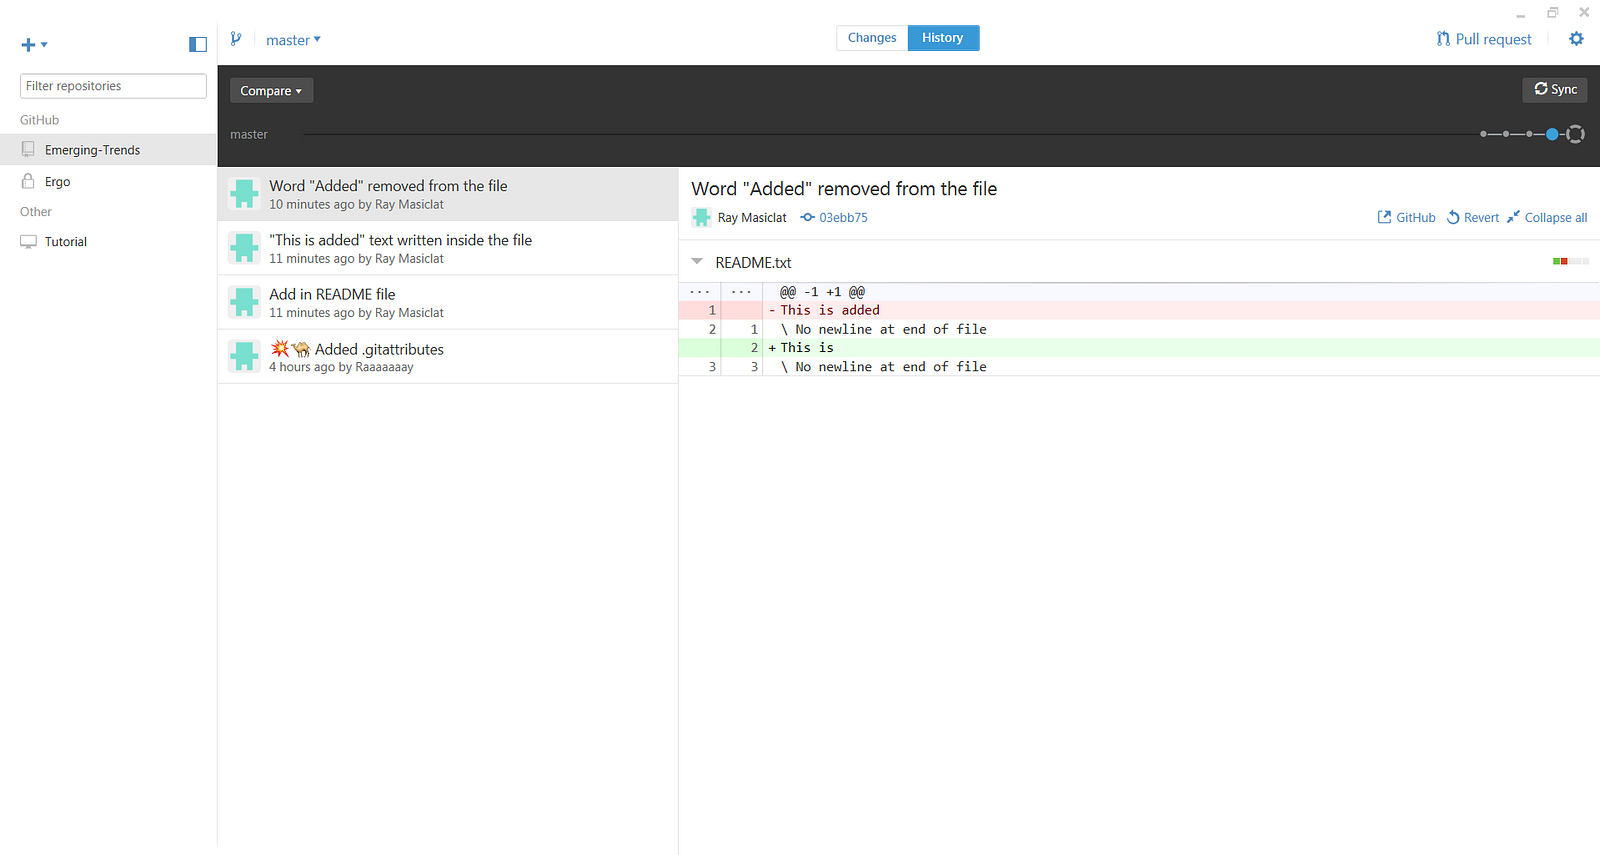
Task: Copy commit hash 03ebb75
Action: pyautogui.click(x=843, y=218)
